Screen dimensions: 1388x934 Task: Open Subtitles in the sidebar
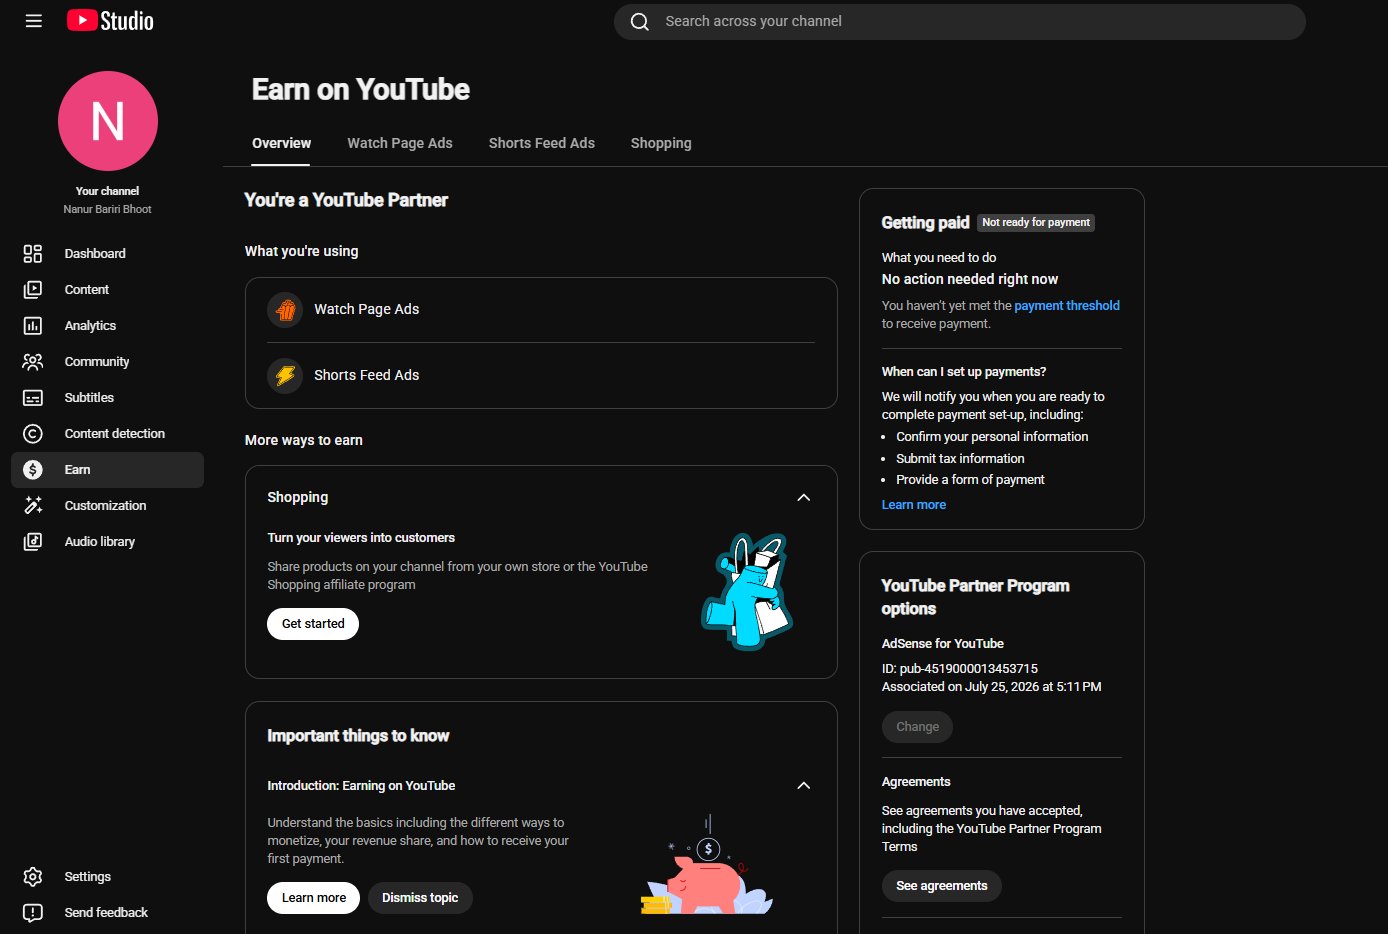[107, 398]
